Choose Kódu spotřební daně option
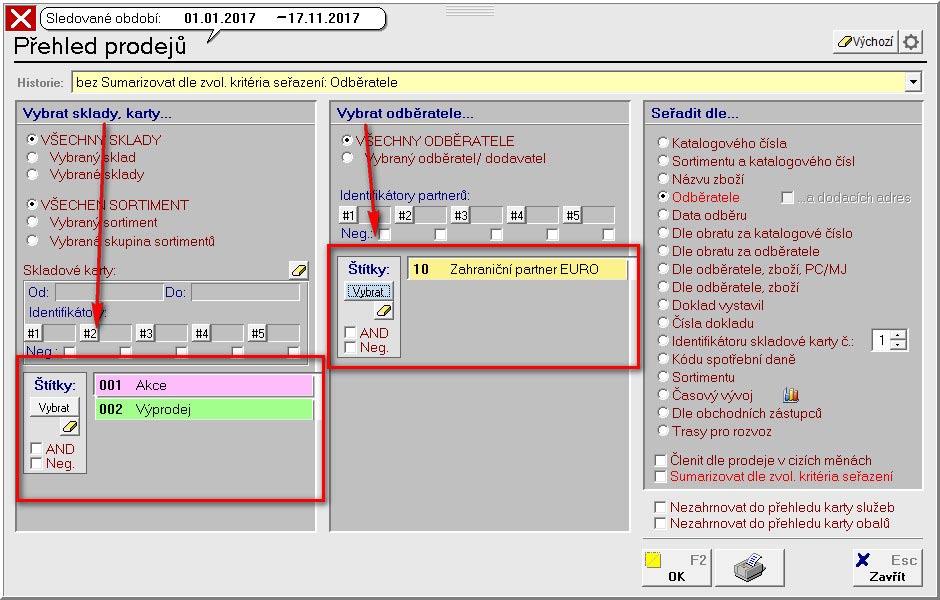Viewport: 940px width, 600px height. click(662, 358)
